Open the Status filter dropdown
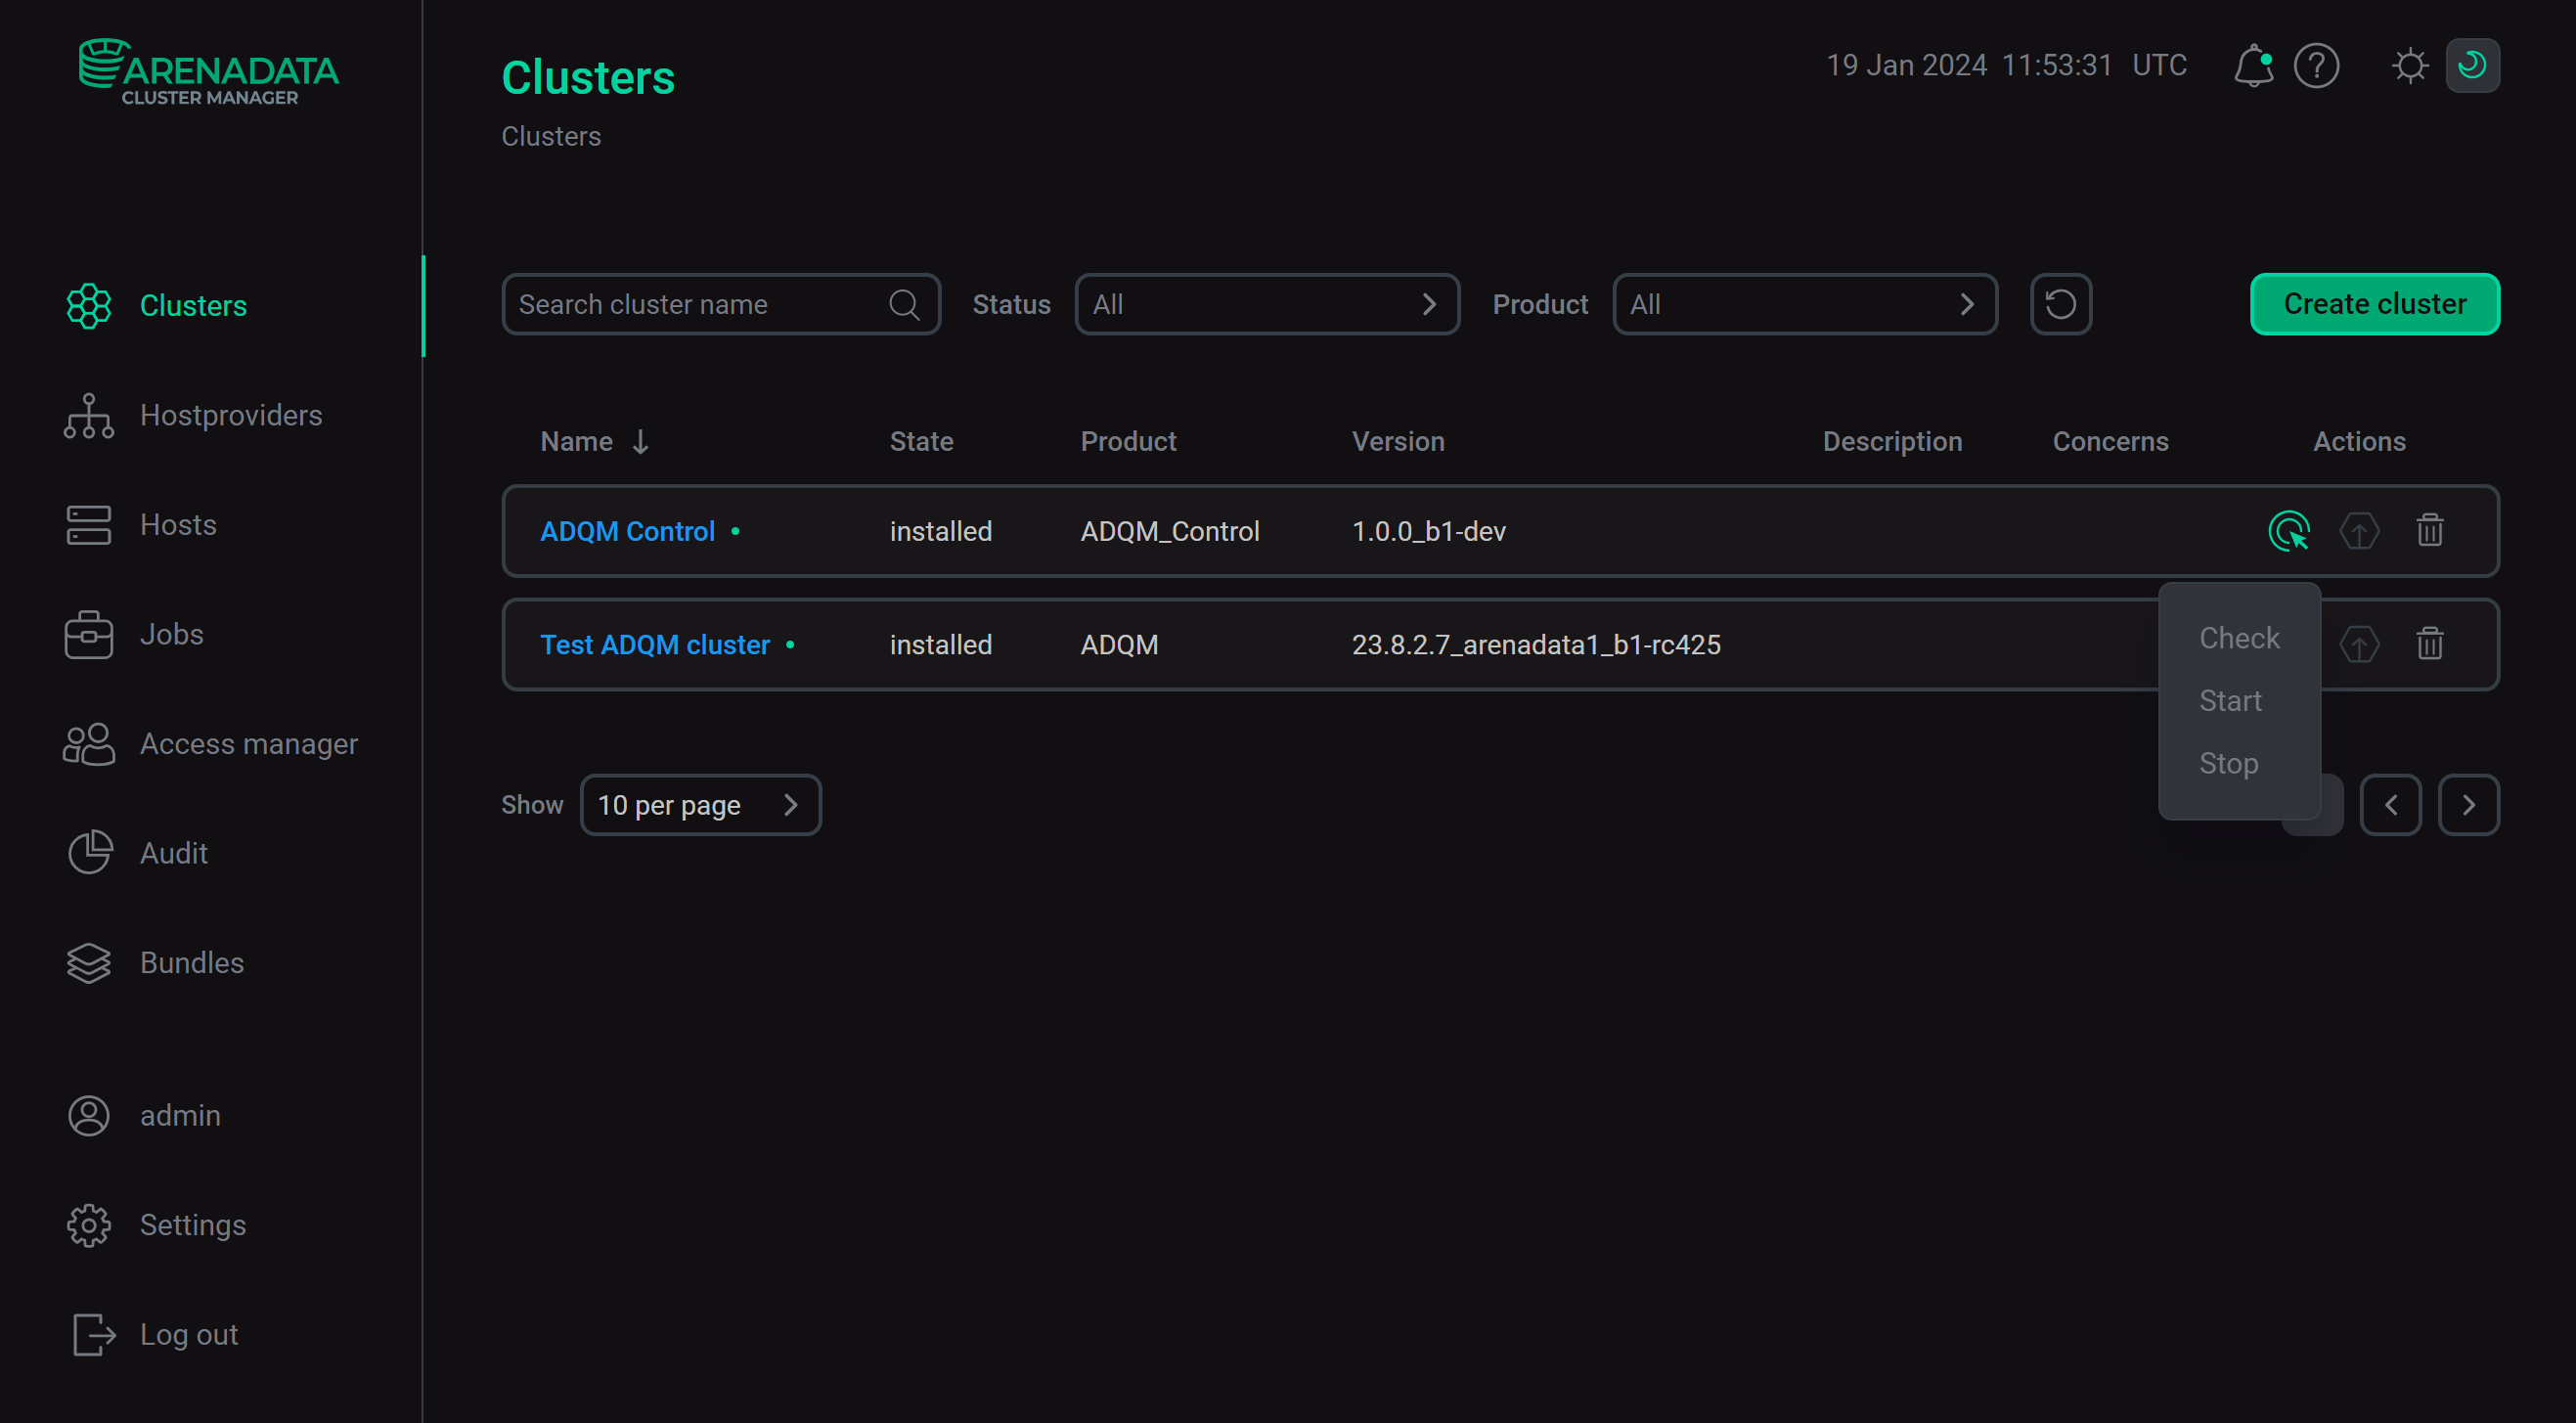The image size is (2576, 1423). pos(1266,304)
